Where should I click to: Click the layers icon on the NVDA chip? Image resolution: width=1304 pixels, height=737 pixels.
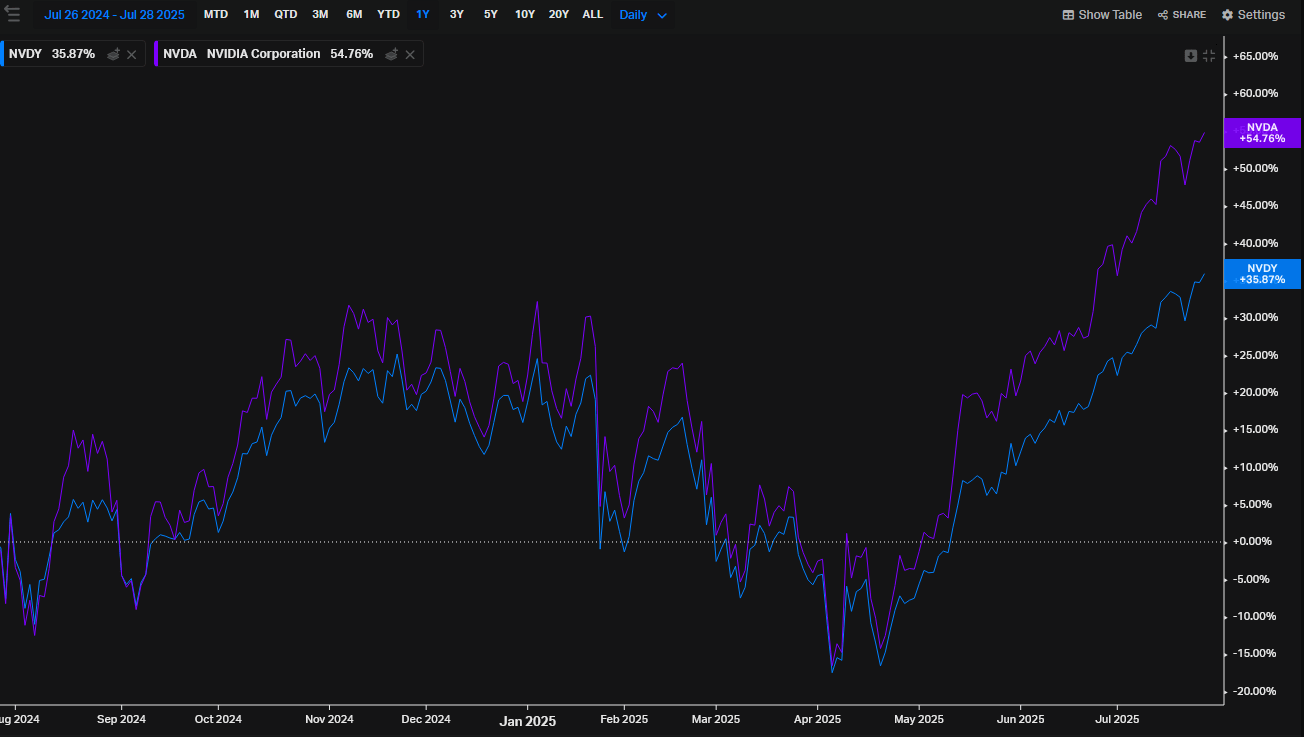(391, 54)
